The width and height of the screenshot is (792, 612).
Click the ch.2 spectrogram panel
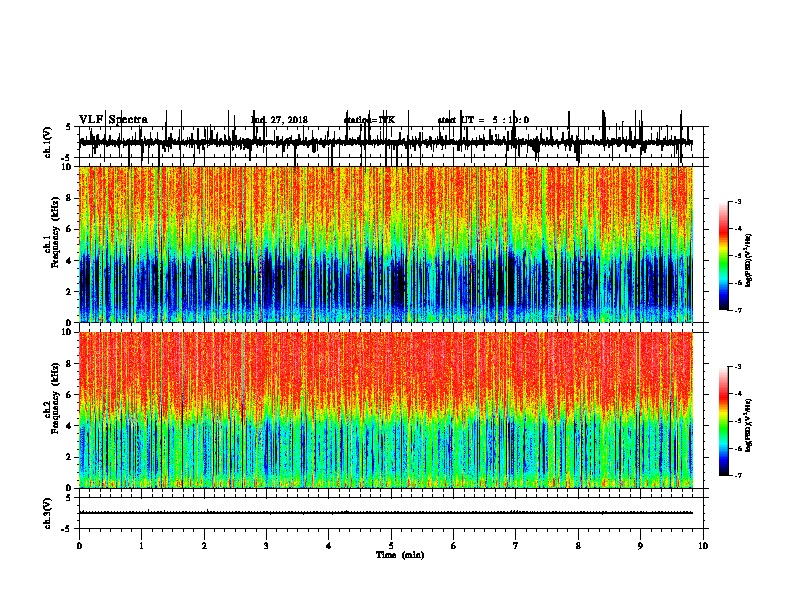[386, 410]
